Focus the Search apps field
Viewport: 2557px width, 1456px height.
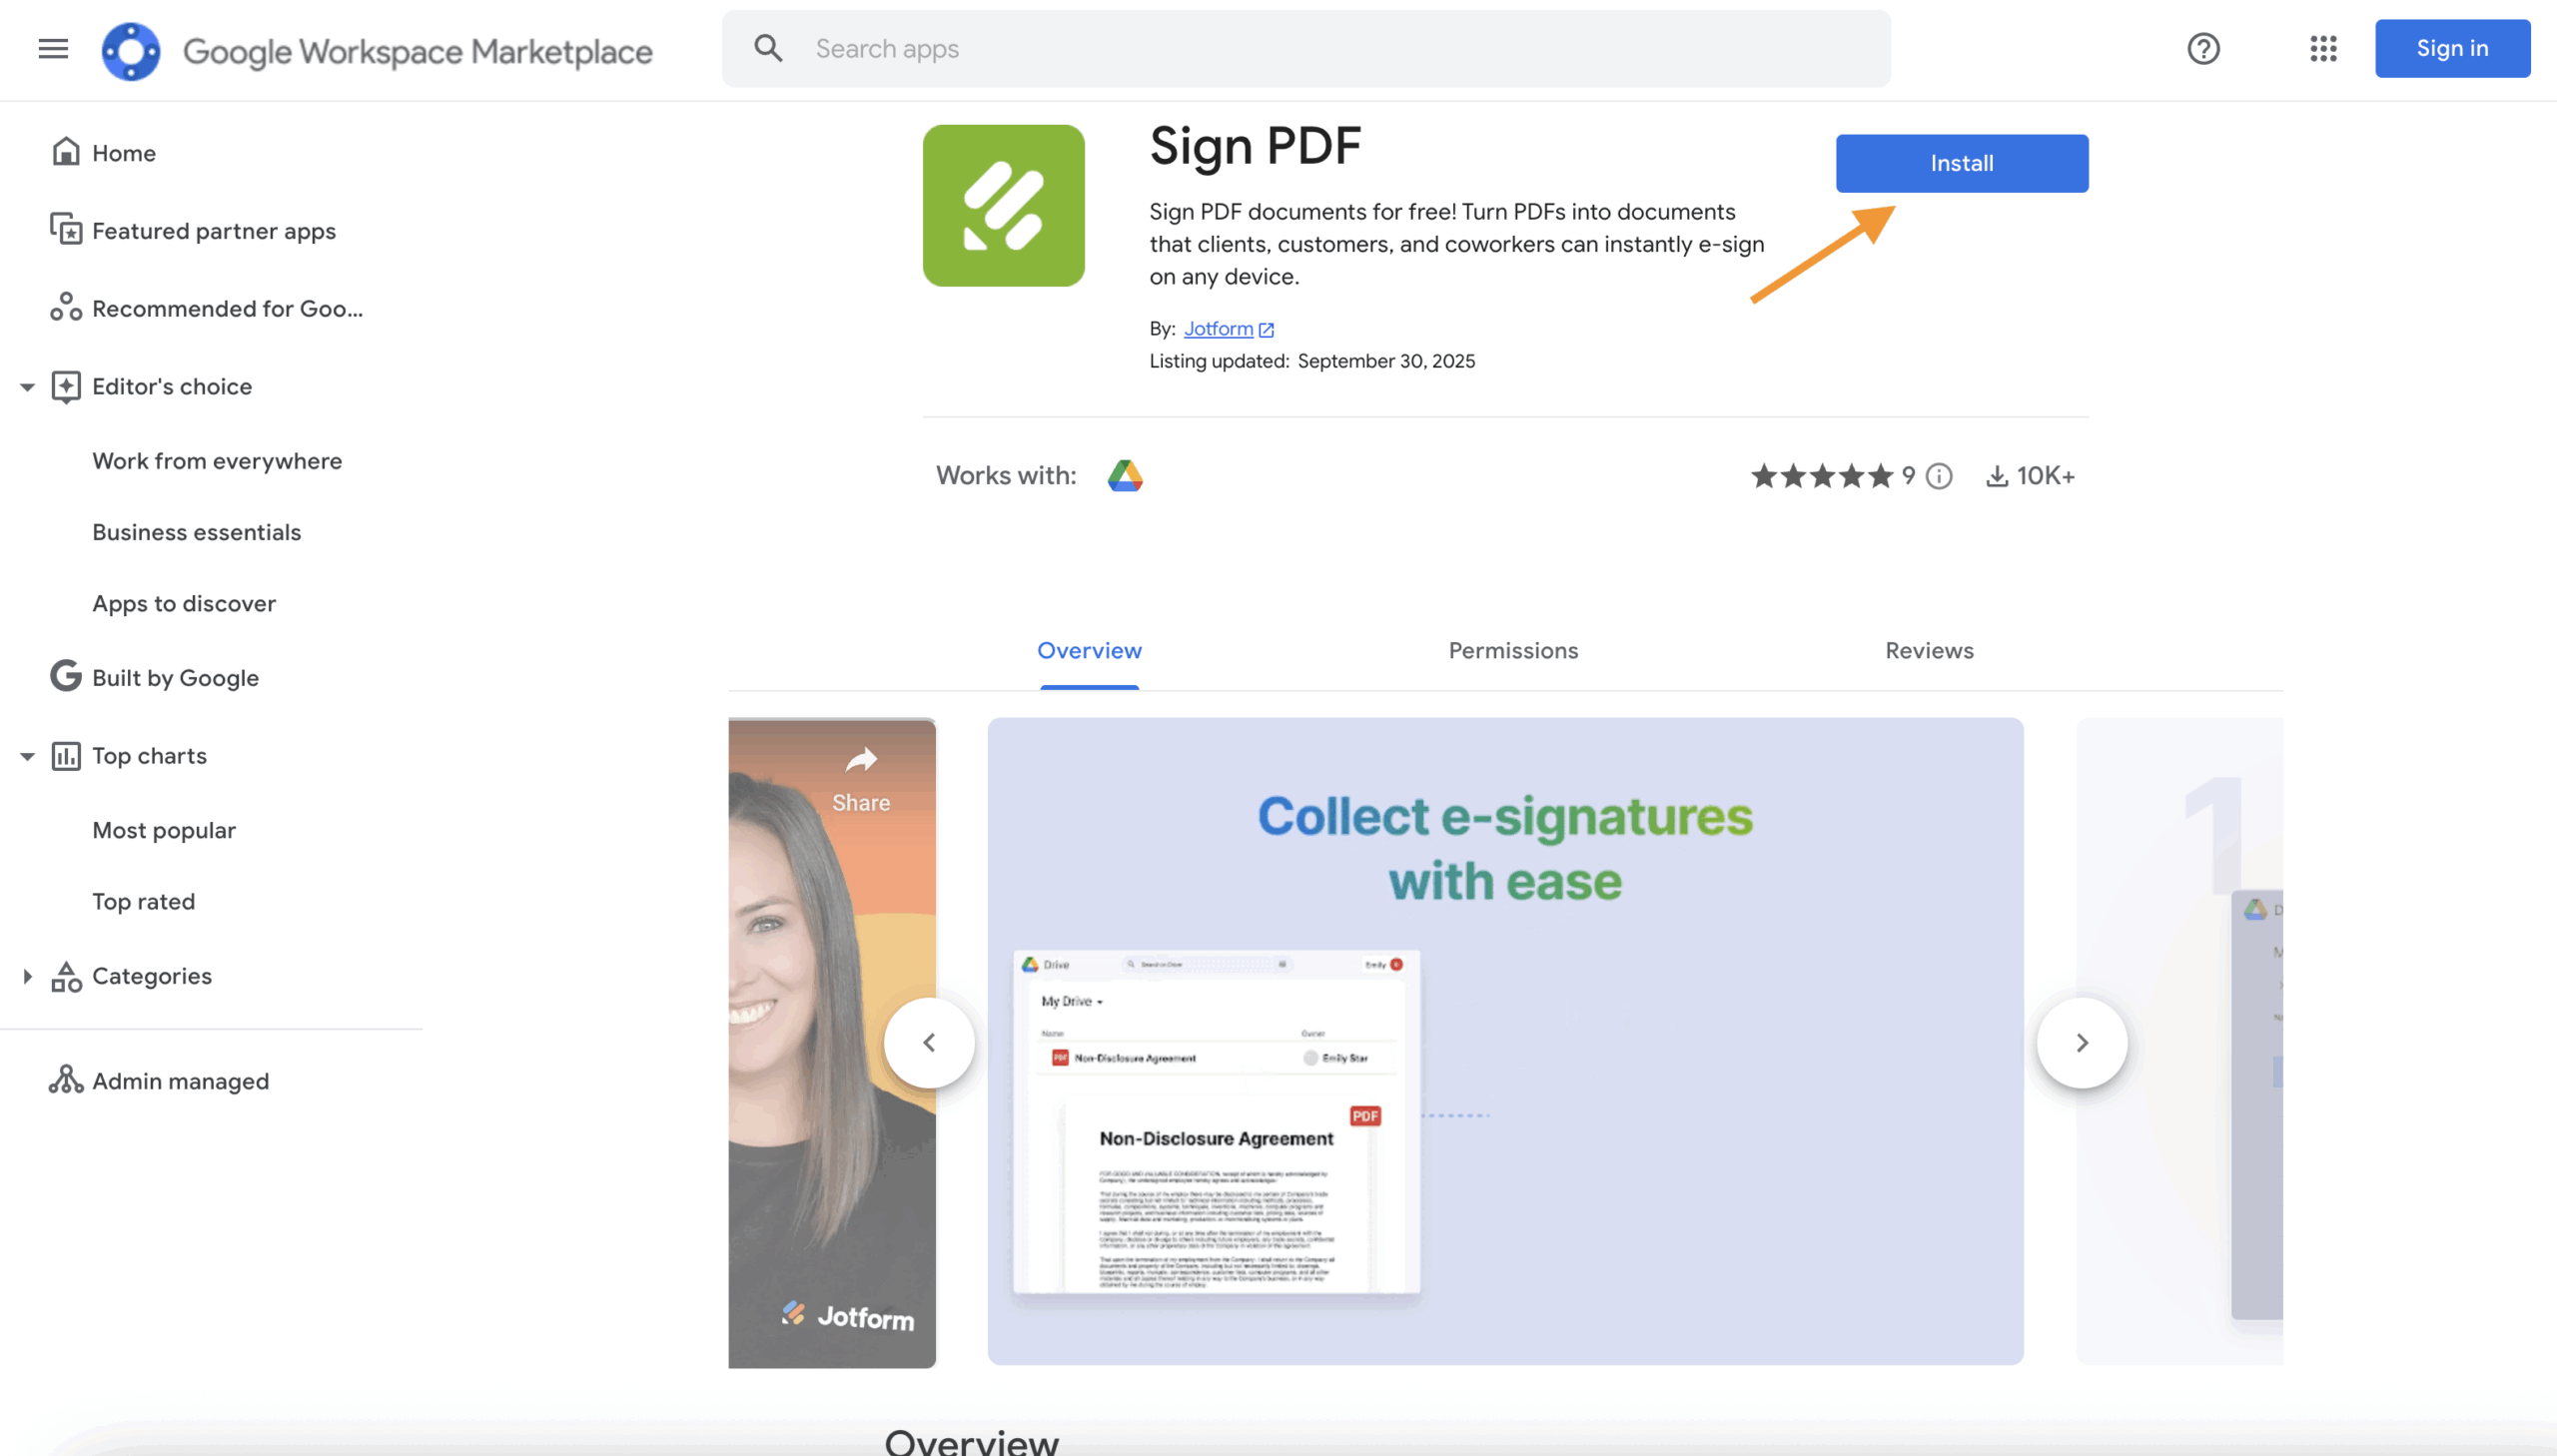click(1300, 48)
